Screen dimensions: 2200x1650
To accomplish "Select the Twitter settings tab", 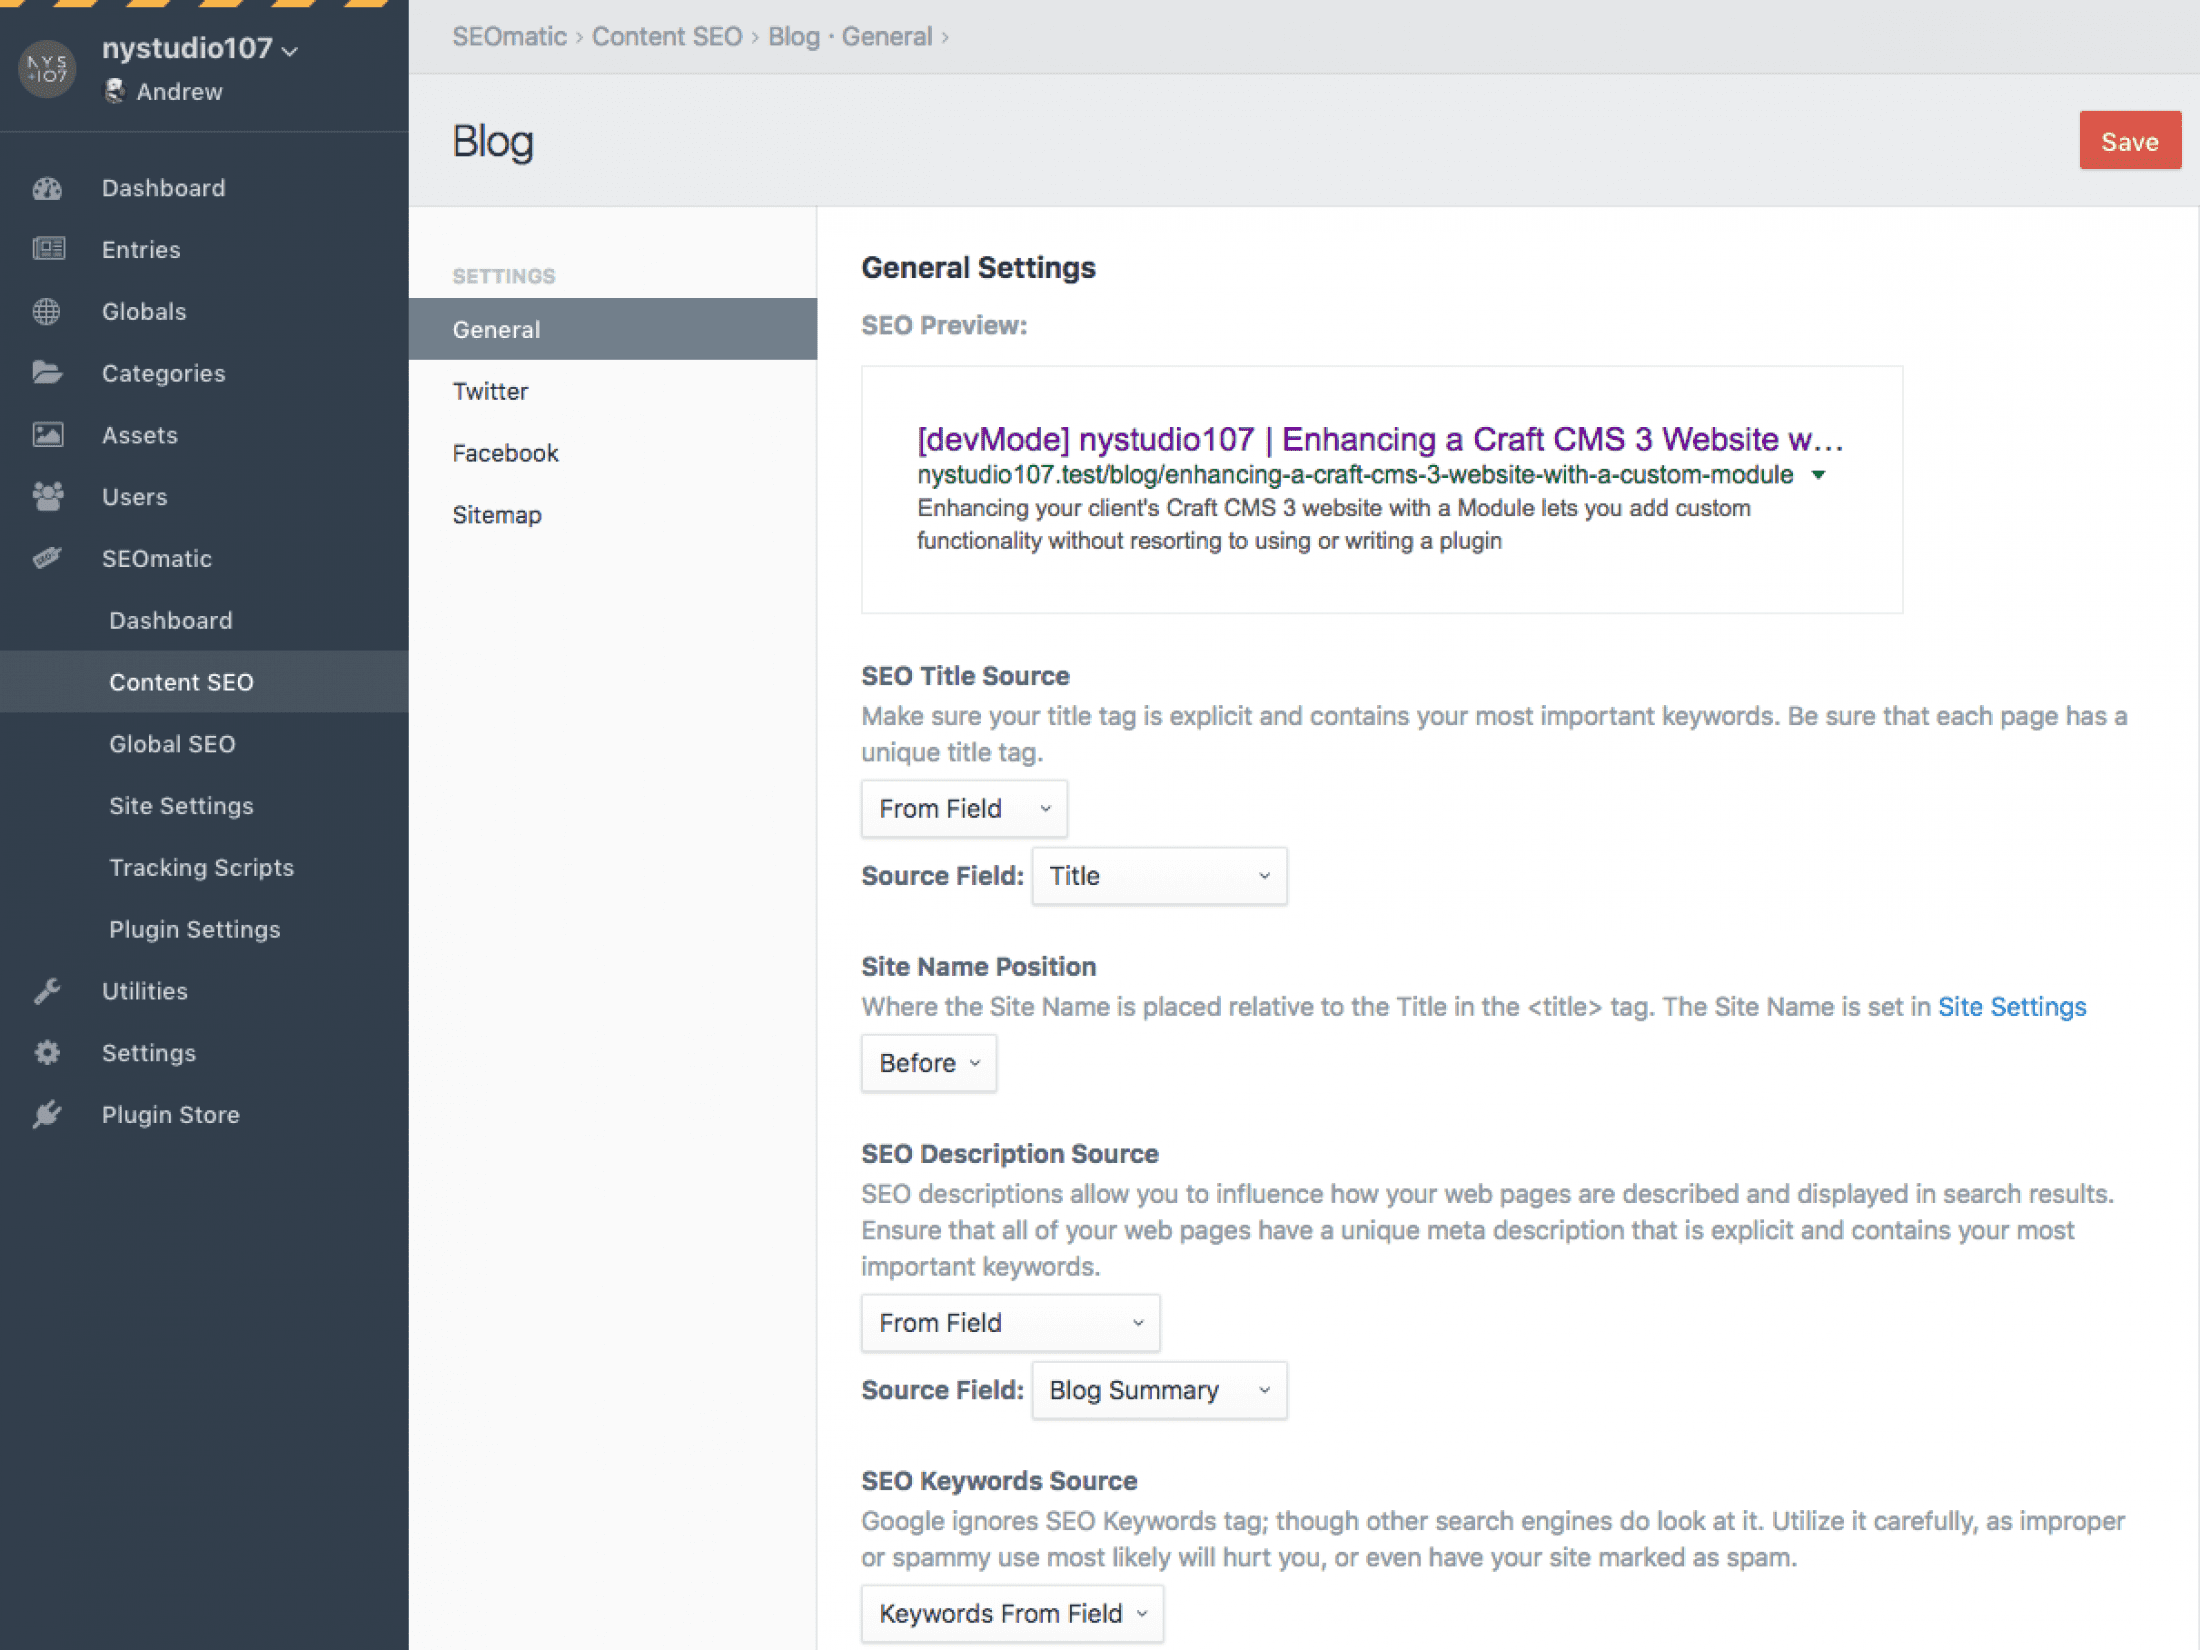I will tap(613, 391).
